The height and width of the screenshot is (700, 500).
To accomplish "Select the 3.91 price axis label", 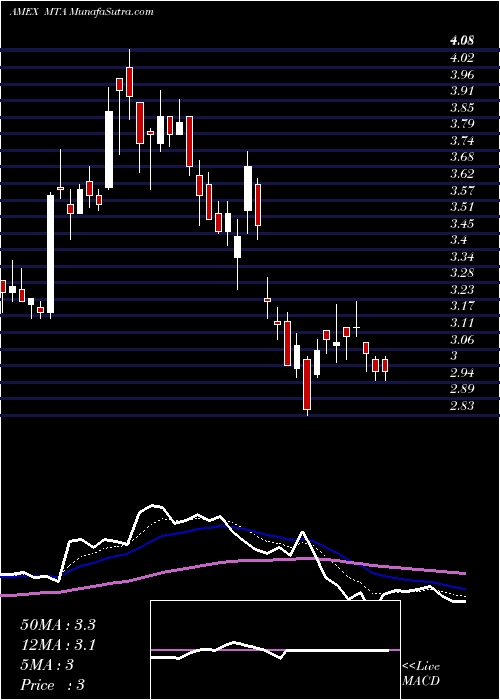I will (462, 91).
